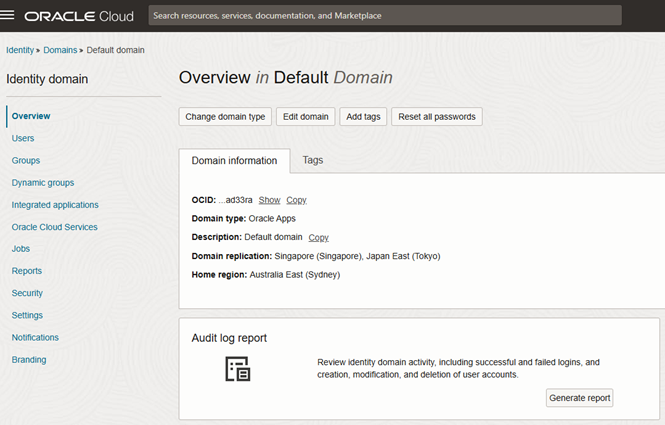
Task: Click the Edit domain button
Action: (x=306, y=117)
